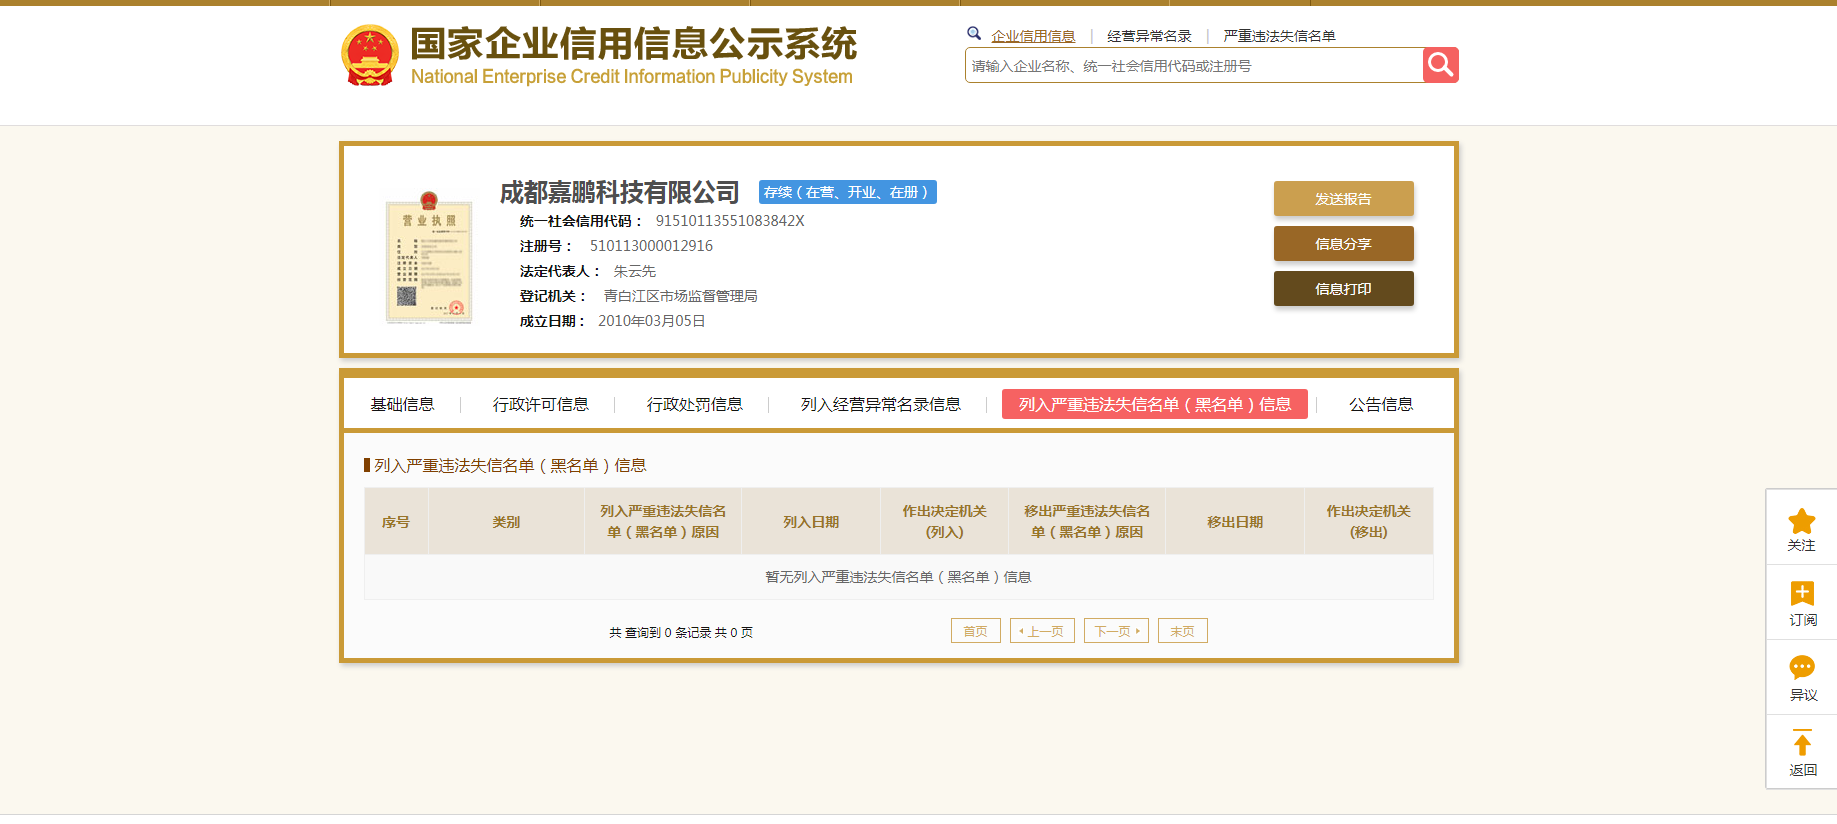Select the 列入严重违法失信名单（黑名单）信息 tab
Image resolution: width=1837 pixels, height=824 pixels.
click(1154, 404)
